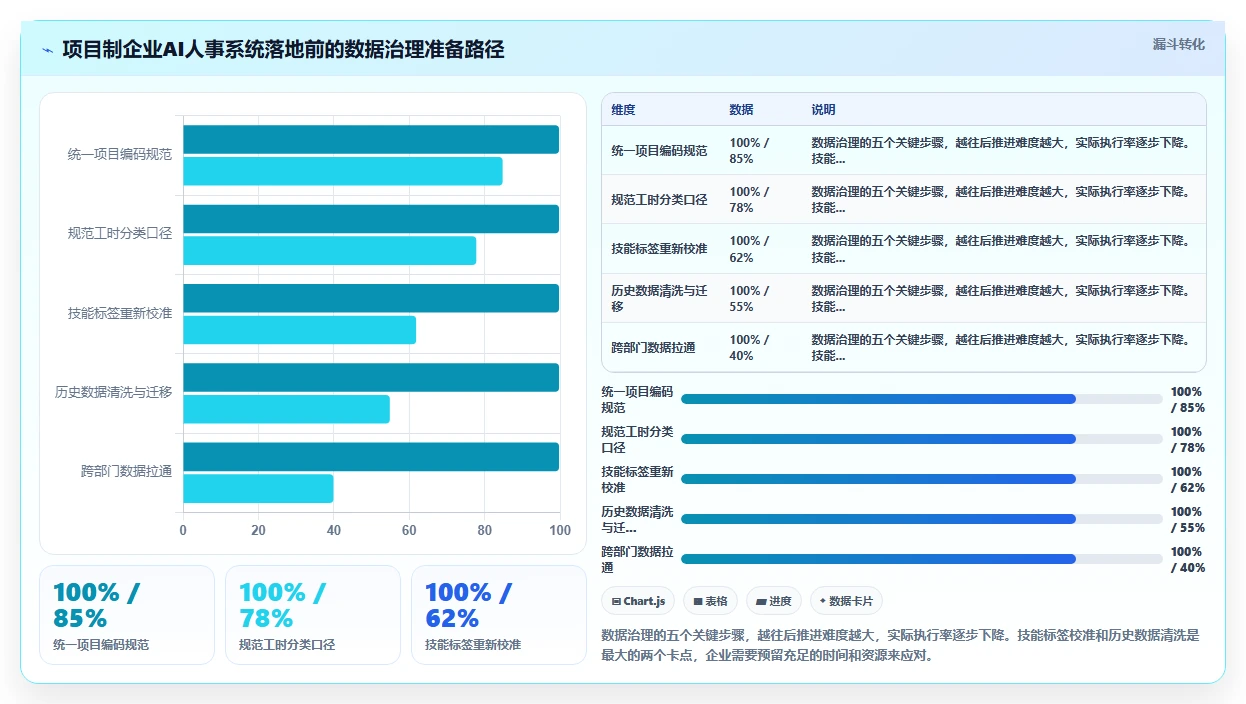Click the 漏斗转化 tag in the header

click(1178, 45)
